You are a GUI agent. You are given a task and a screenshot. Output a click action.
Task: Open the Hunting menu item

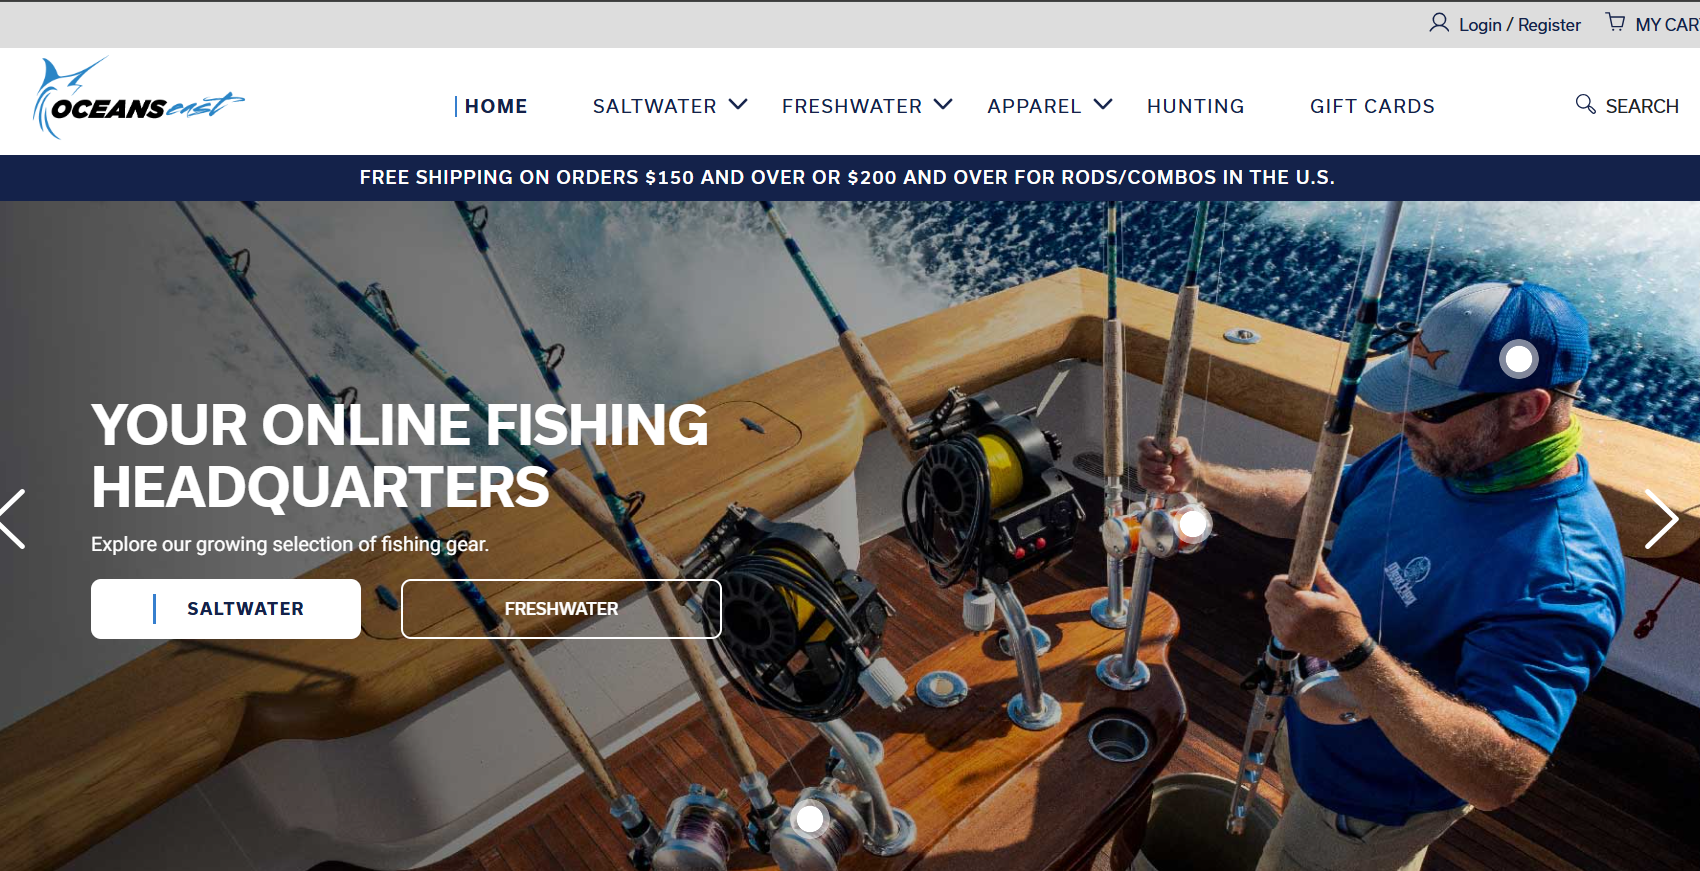click(x=1196, y=106)
